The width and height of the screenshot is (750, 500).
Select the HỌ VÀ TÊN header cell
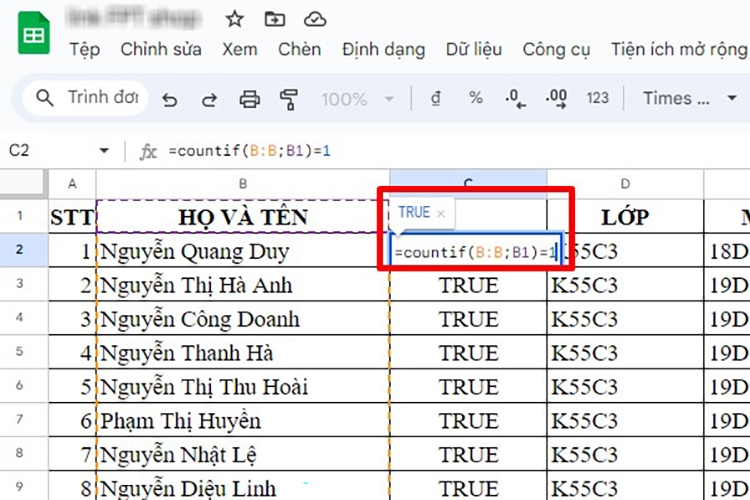(243, 216)
